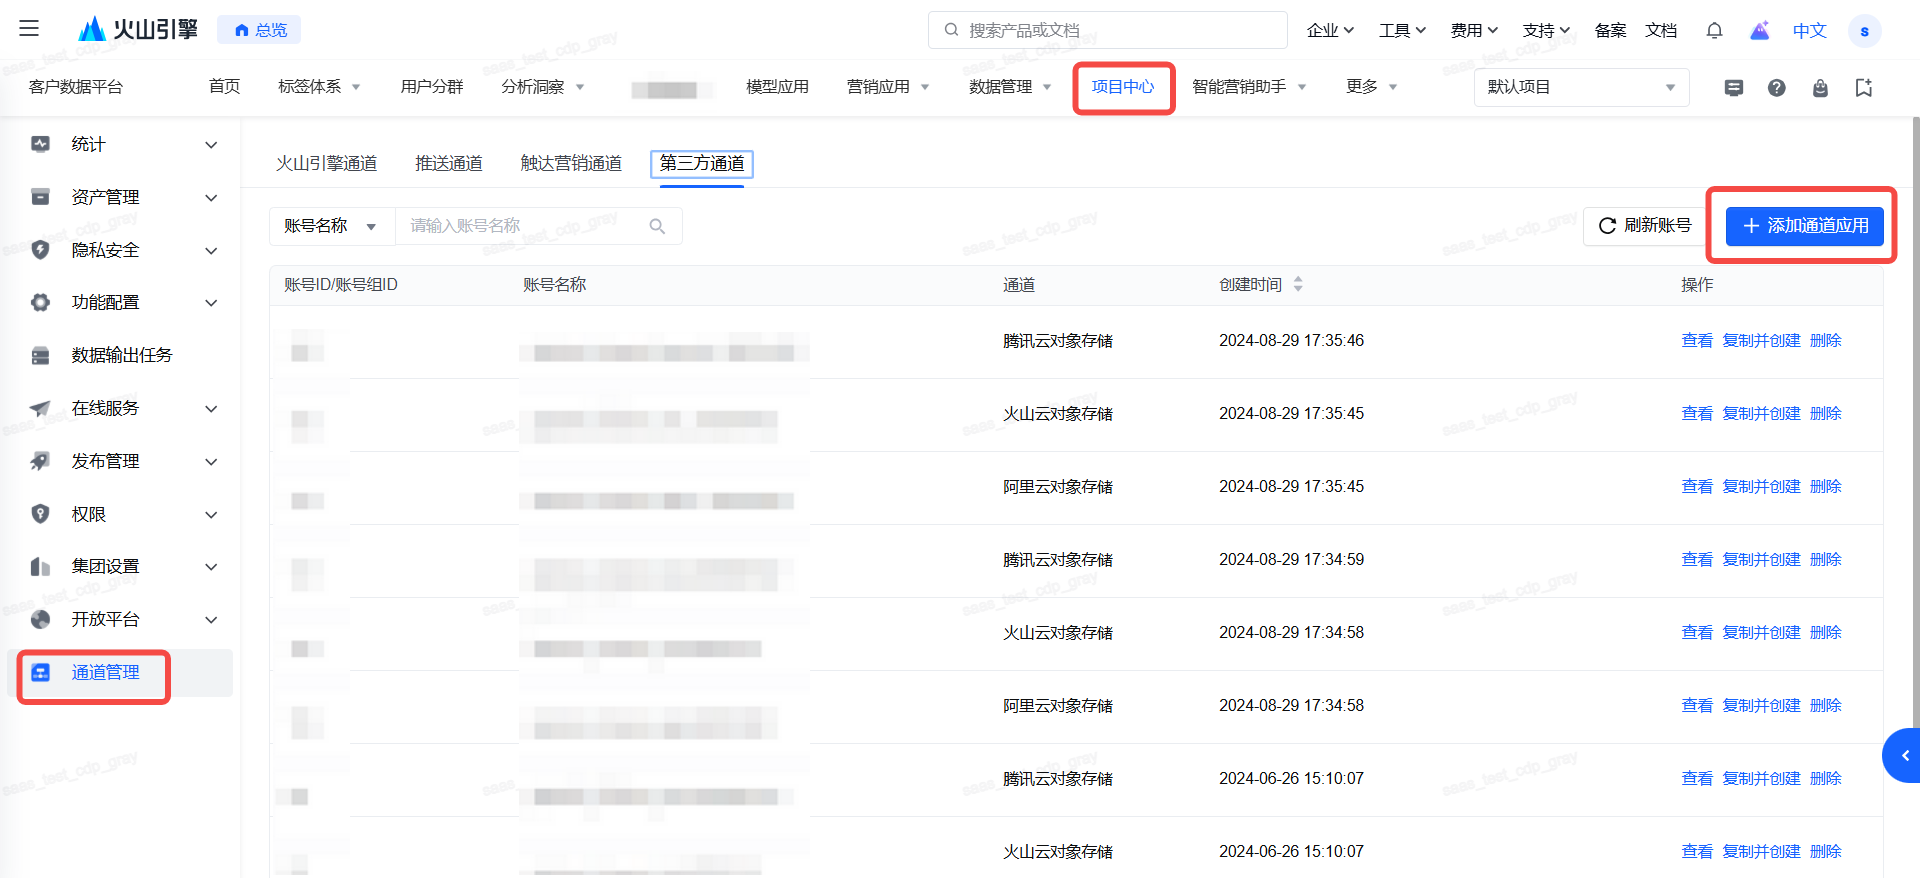The height and width of the screenshot is (878, 1920).
Task: Open the 文档 link in the header
Action: [1661, 30]
